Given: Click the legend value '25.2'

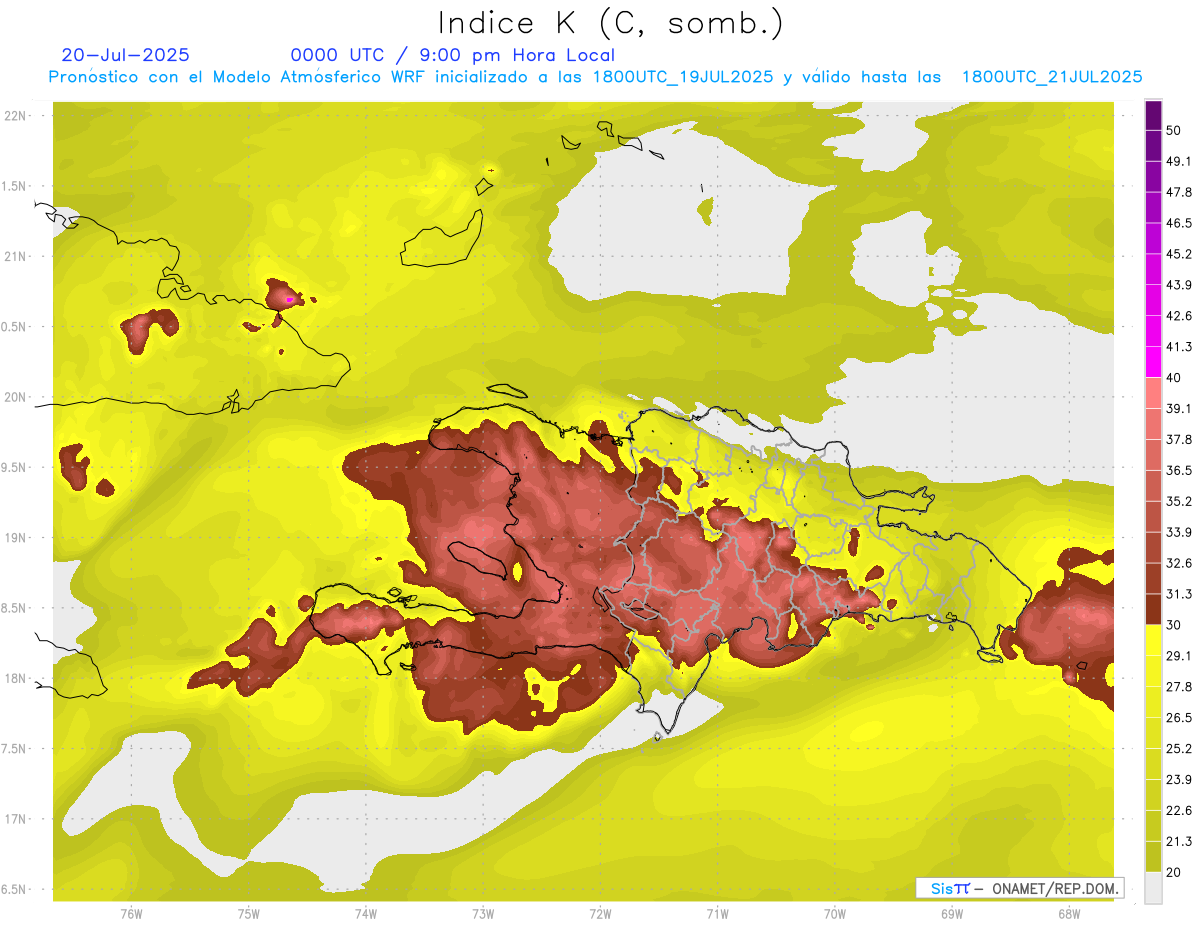Looking at the screenshot, I should 1179,749.
